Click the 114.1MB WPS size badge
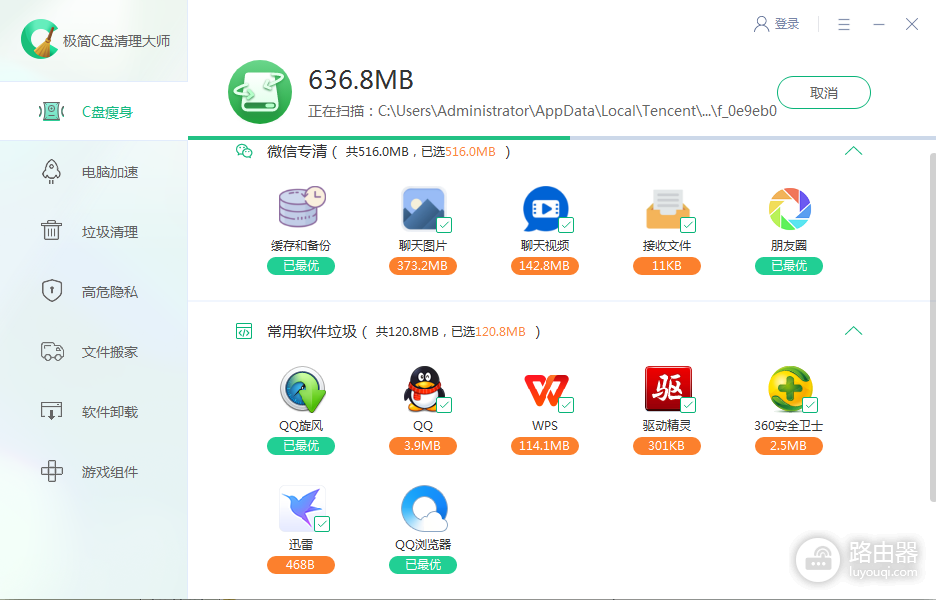This screenshot has width=936, height=600. click(x=544, y=446)
